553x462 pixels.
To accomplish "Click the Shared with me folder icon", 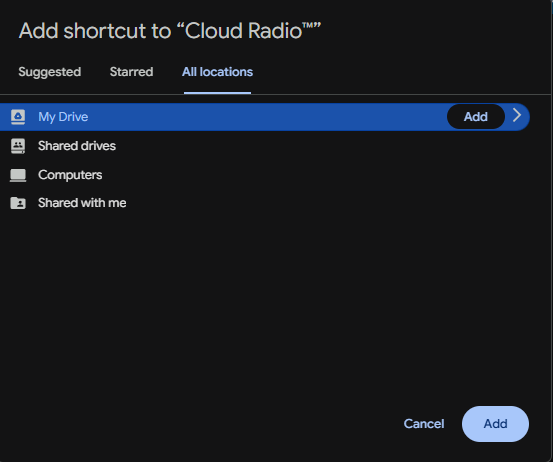I will click(x=18, y=203).
